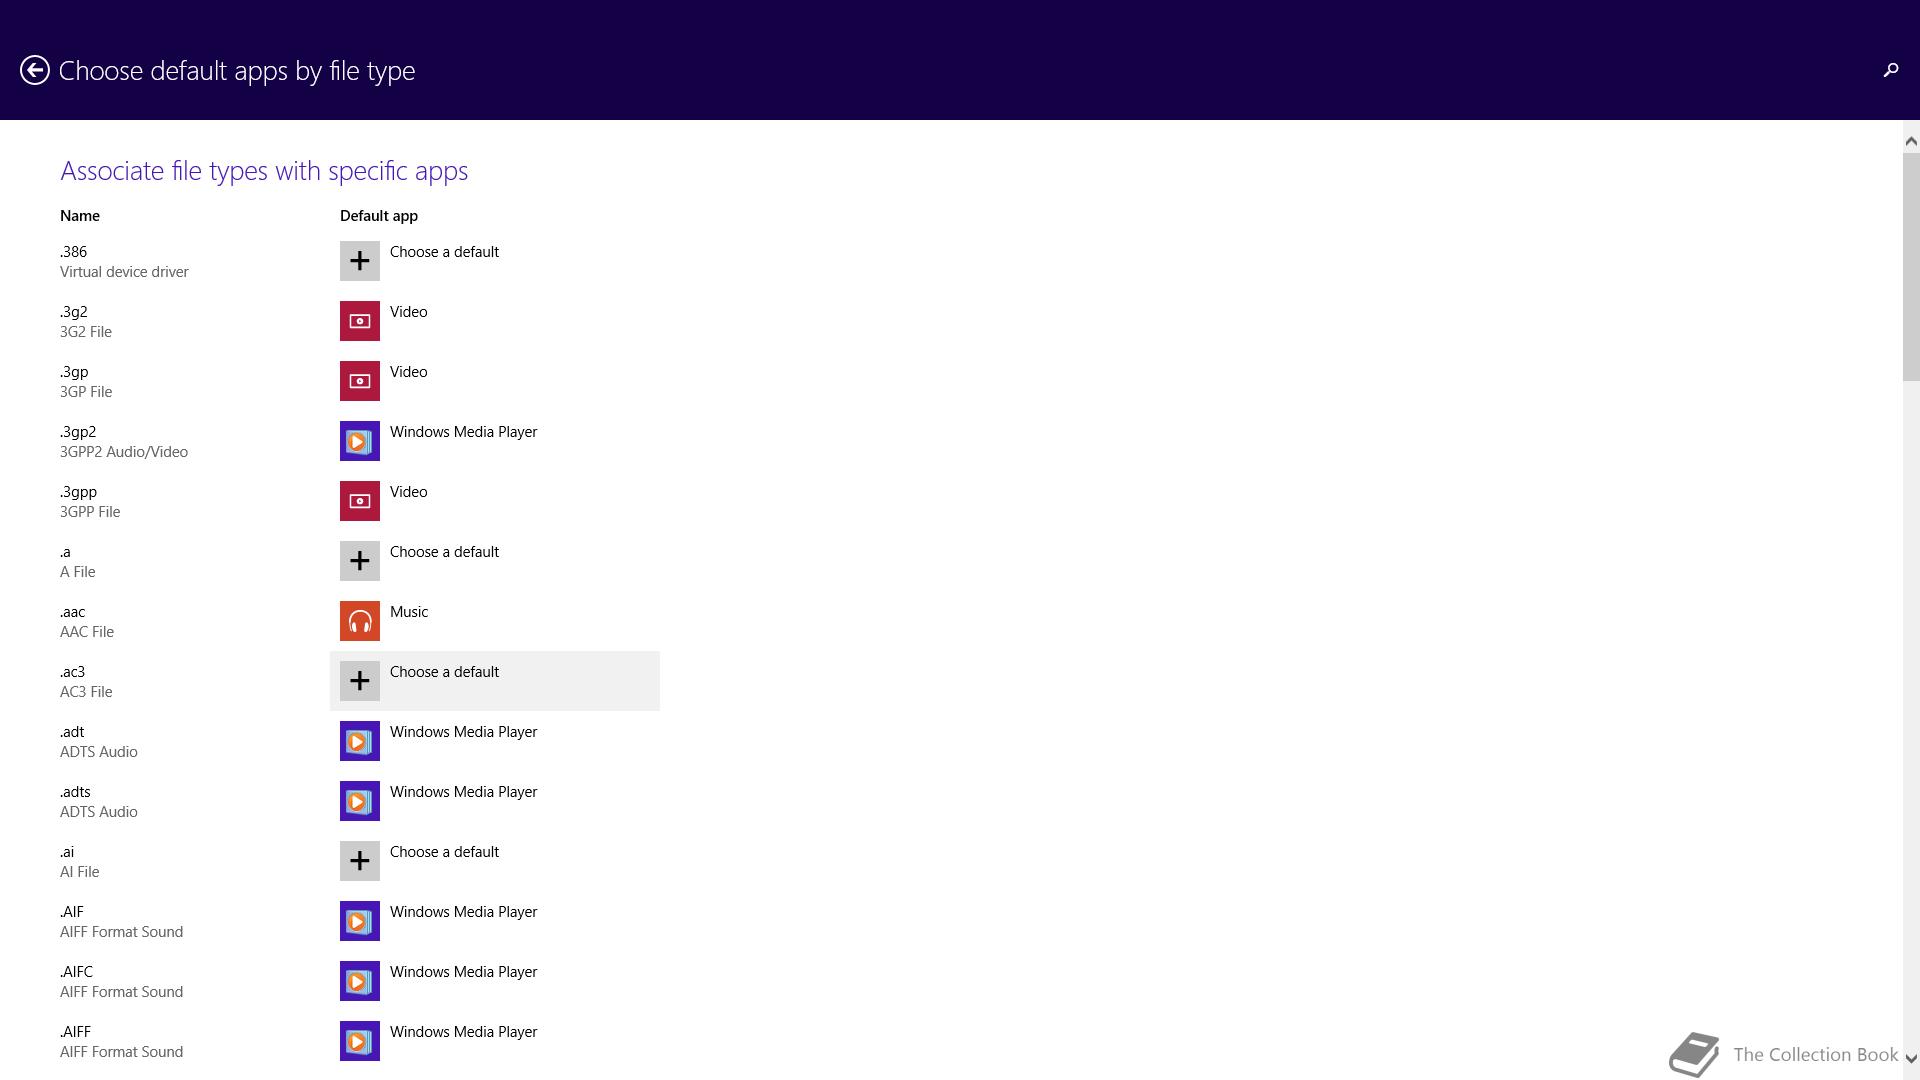
Task: Select the .3gp2 file type name
Action: point(78,432)
